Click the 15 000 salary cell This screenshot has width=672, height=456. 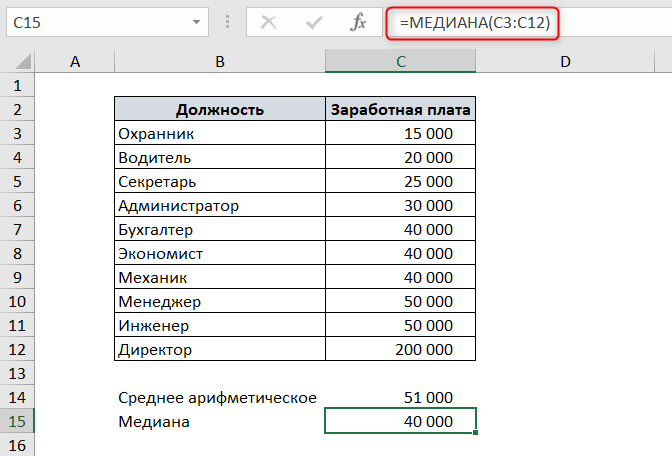(x=400, y=133)
